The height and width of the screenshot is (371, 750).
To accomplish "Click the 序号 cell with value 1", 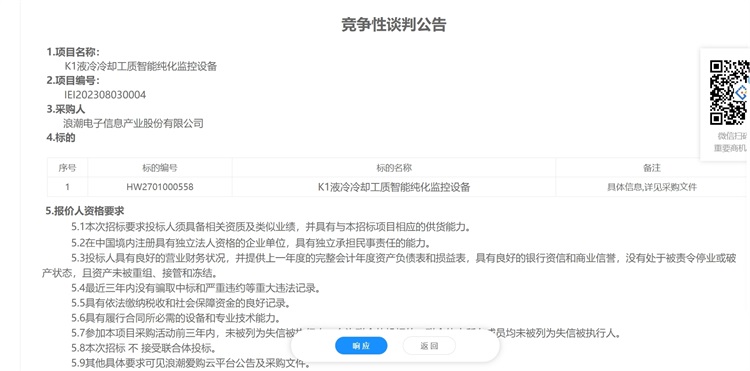I will point(67,187).
